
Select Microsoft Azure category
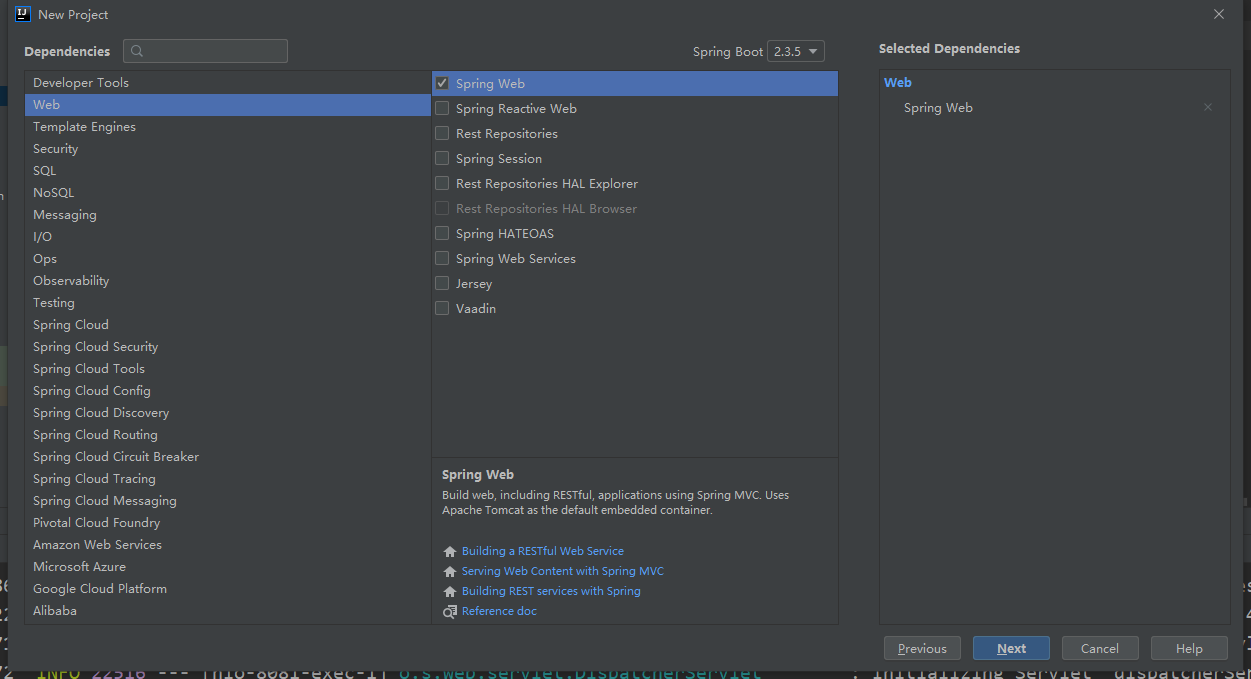coord(228,567)
